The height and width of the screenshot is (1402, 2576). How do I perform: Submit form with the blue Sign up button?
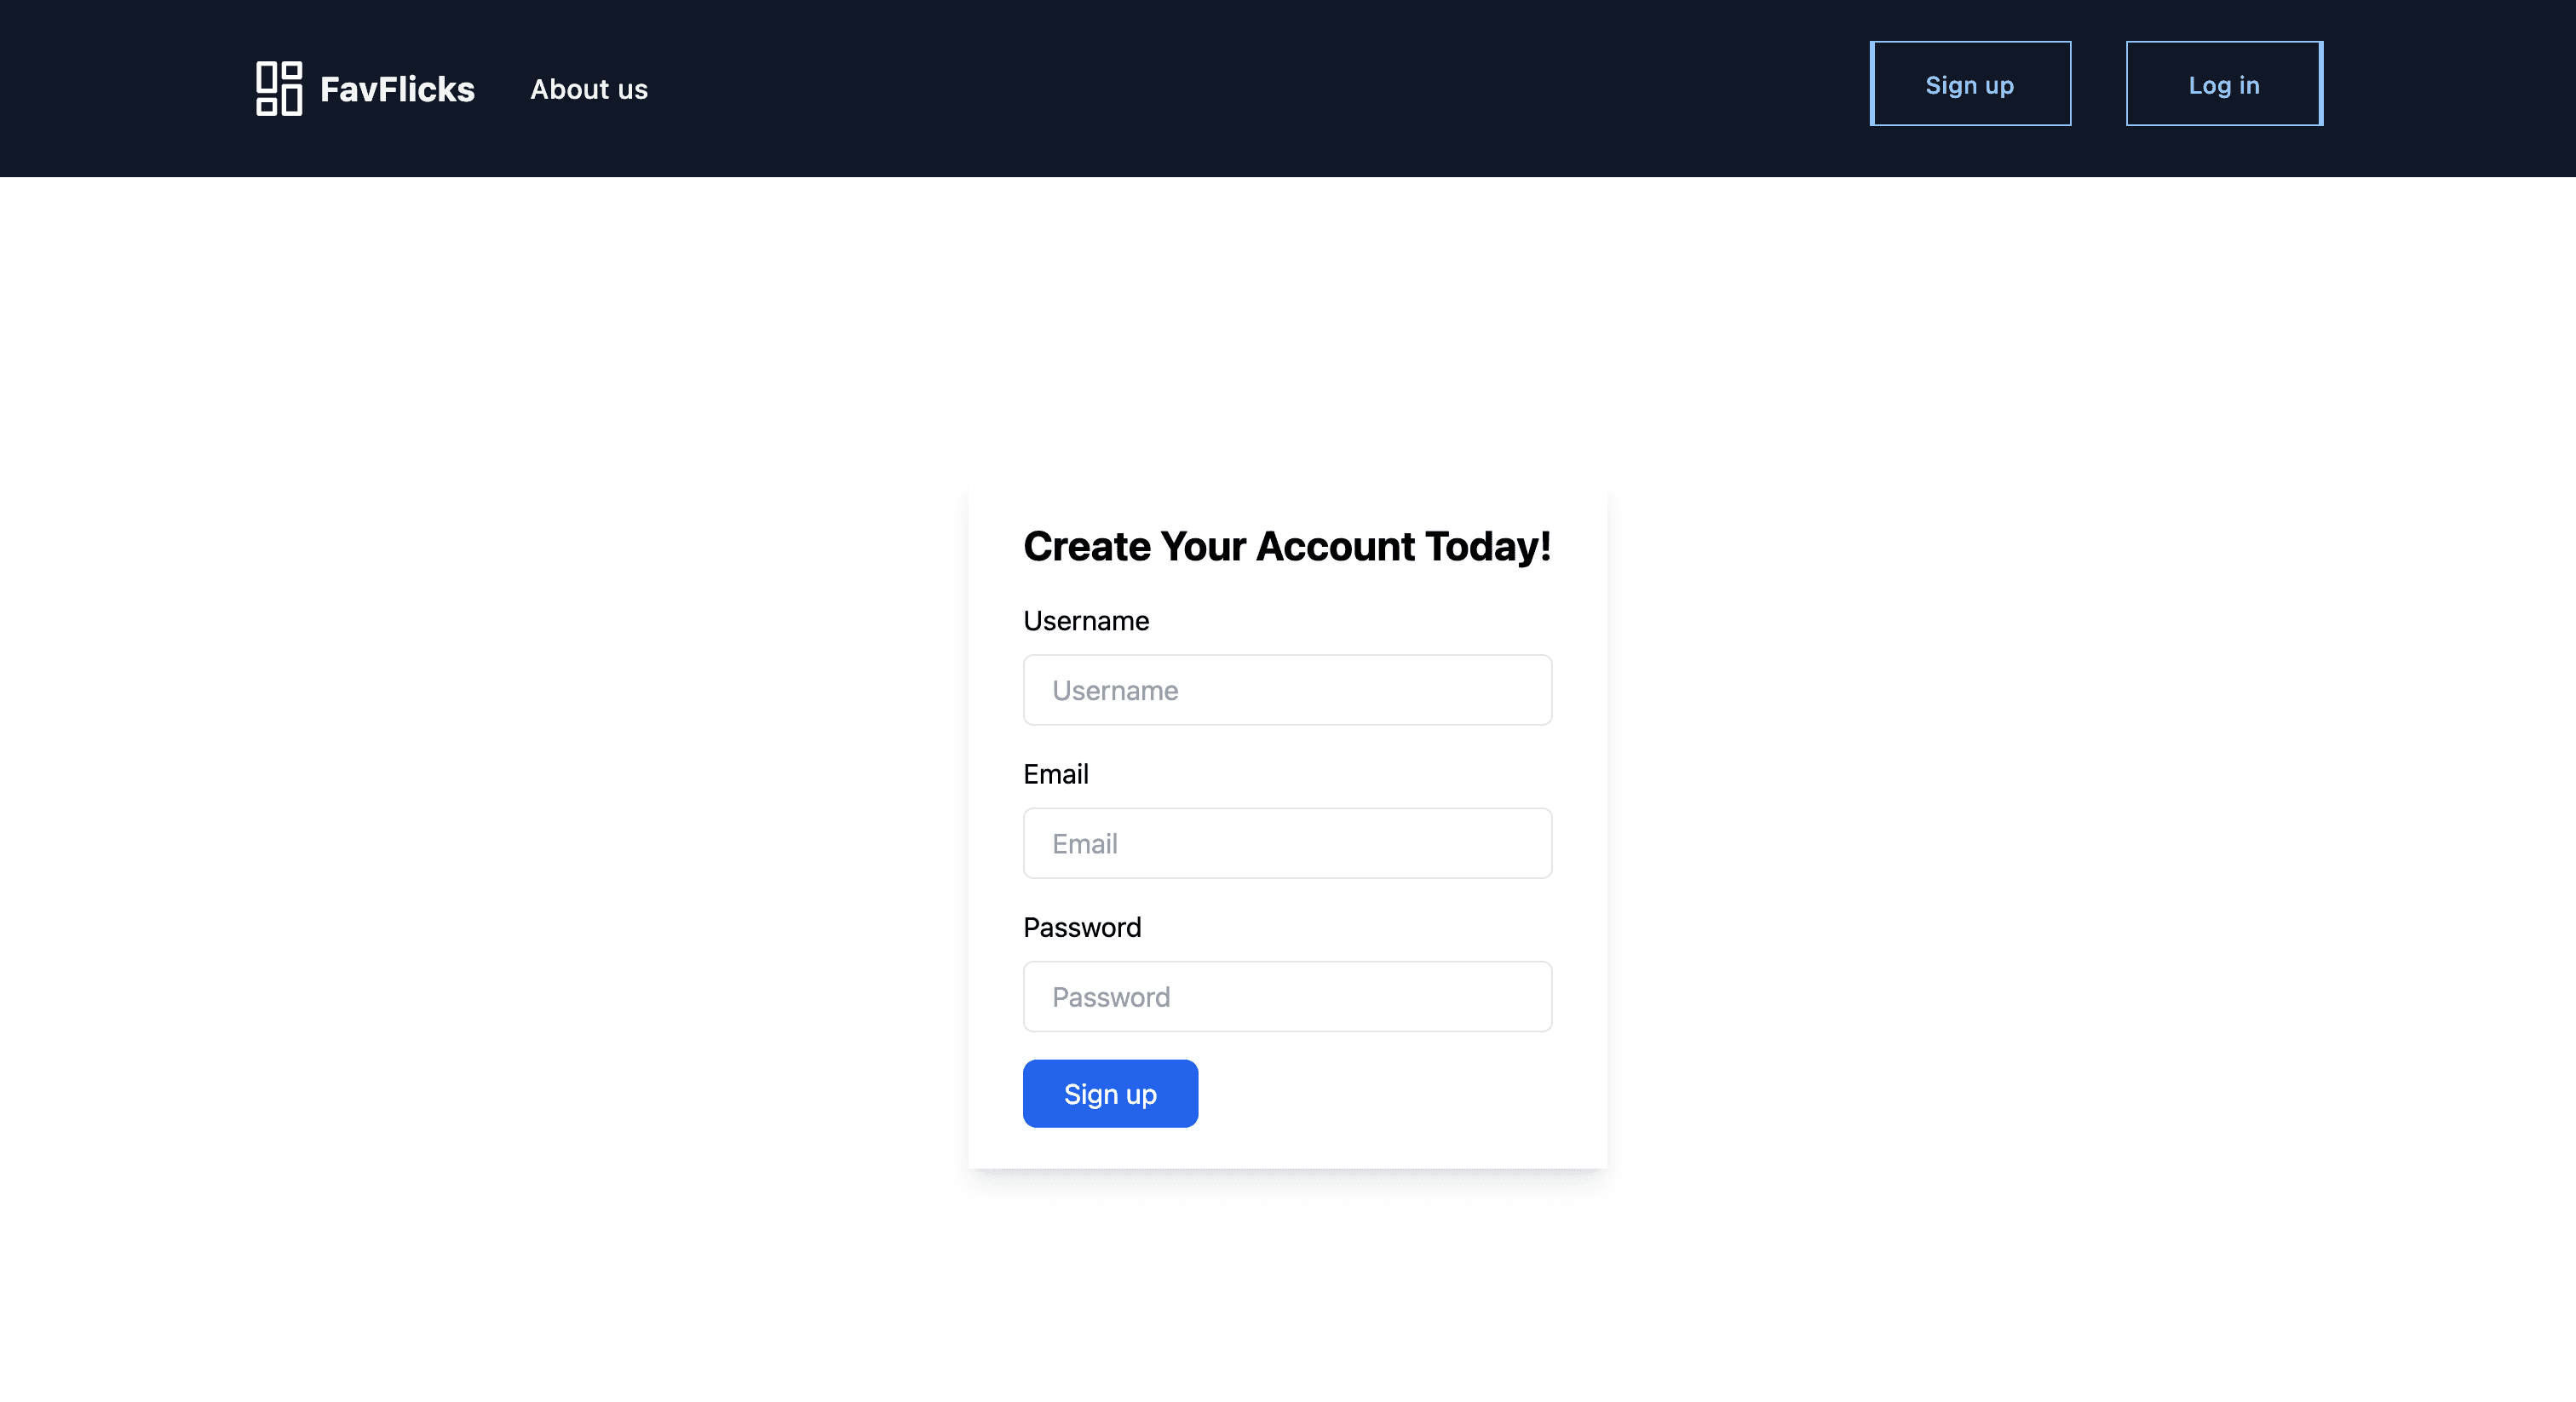point(1110,1093)
